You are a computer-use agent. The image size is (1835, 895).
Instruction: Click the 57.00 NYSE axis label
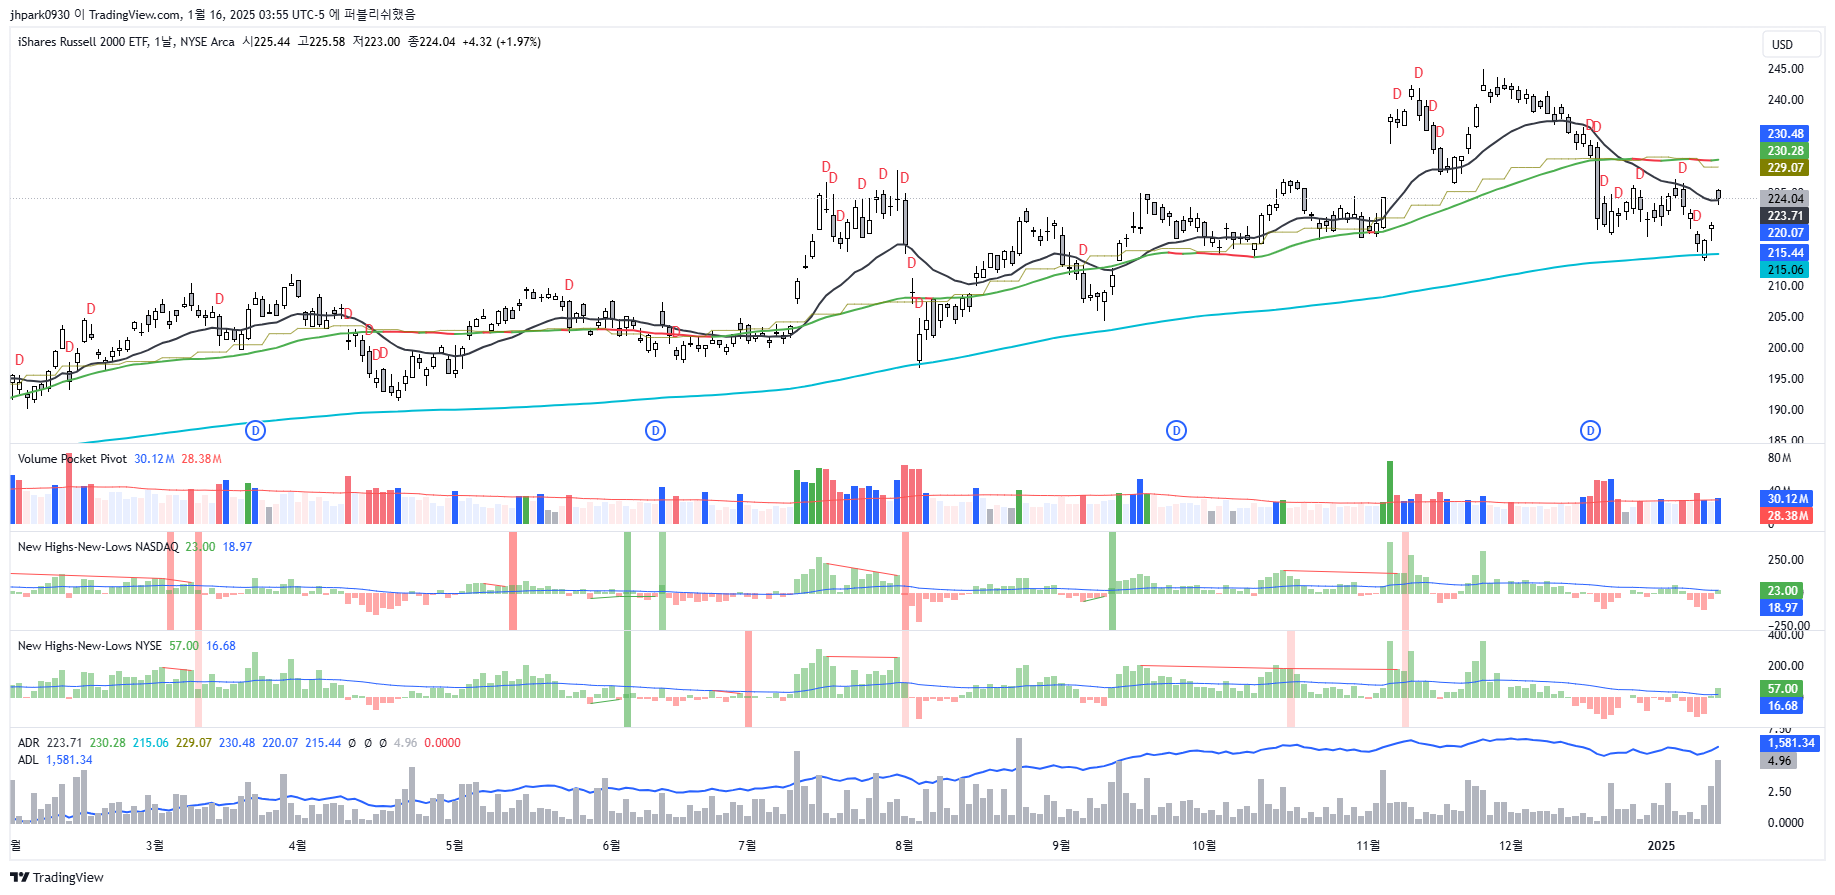click(x=1782, y=689)
